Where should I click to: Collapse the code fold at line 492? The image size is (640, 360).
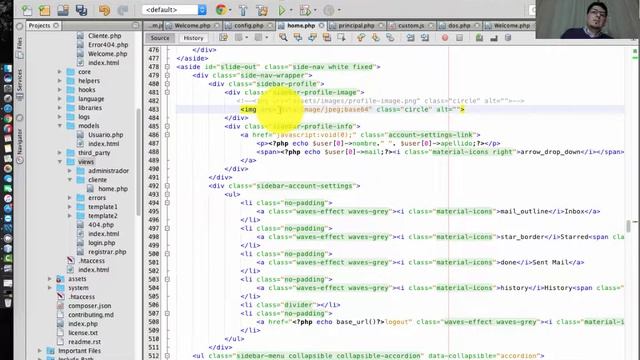pyautogui.click(x=167, y=186)
